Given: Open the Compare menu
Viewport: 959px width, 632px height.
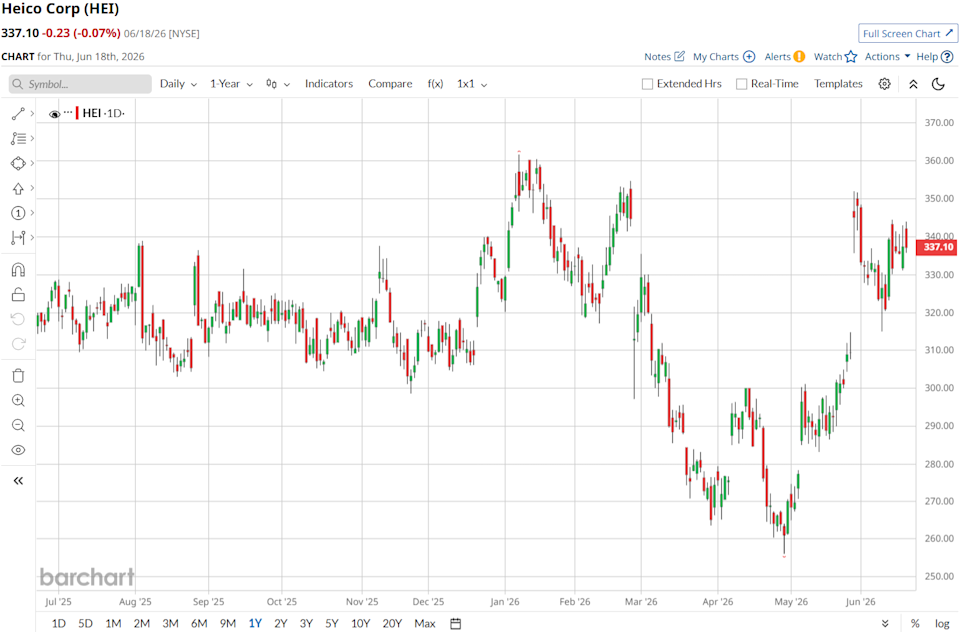Looking at the screenshot, I should click(390, 84).
